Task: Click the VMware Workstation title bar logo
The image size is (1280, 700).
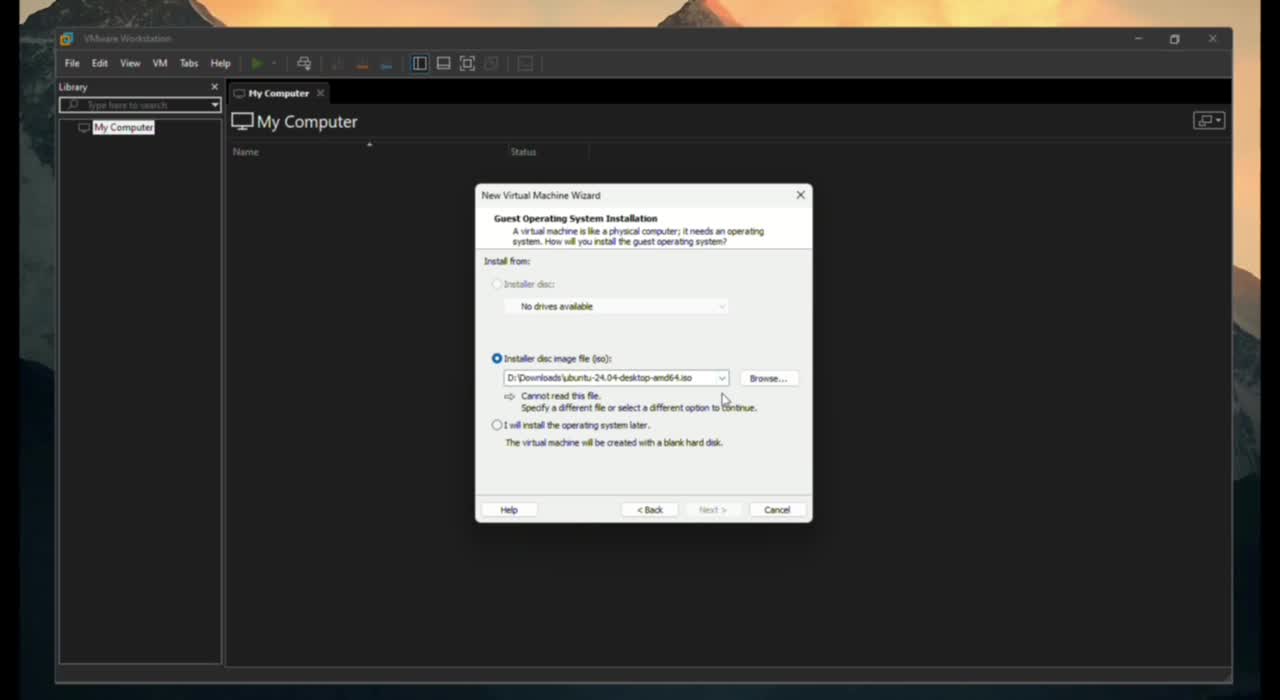Action: (67, 39)
